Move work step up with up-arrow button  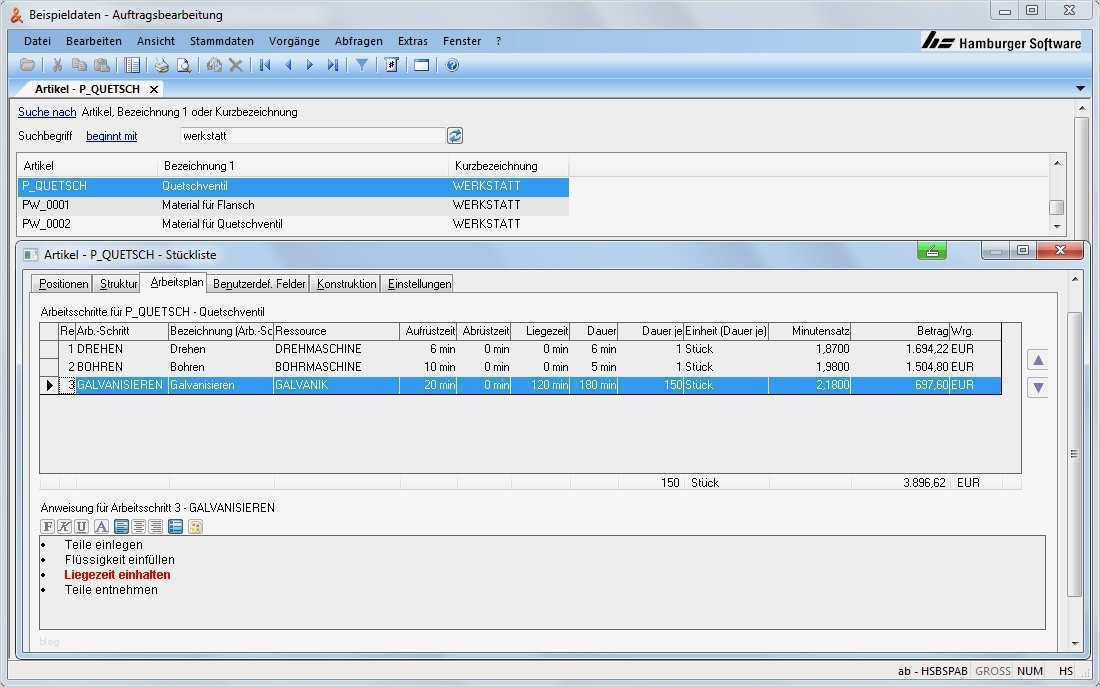coord(1038,360)
